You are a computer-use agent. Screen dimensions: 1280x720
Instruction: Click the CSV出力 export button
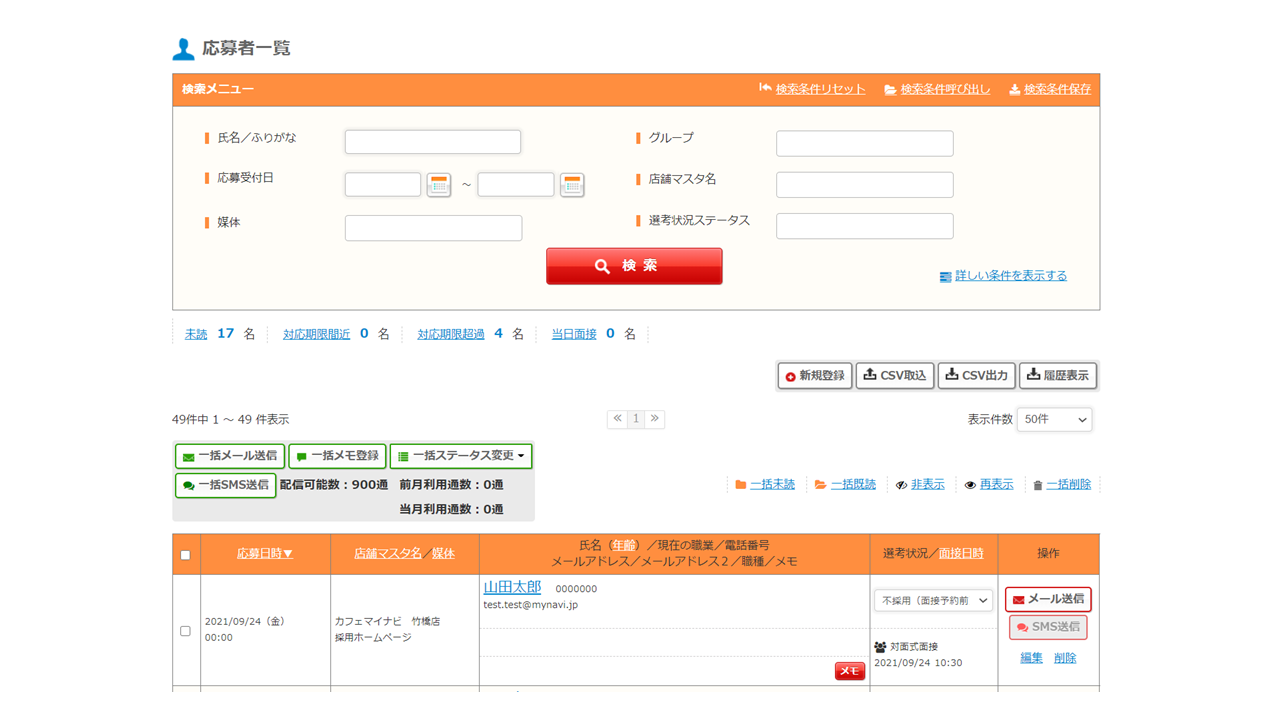[x=977, y=376]
